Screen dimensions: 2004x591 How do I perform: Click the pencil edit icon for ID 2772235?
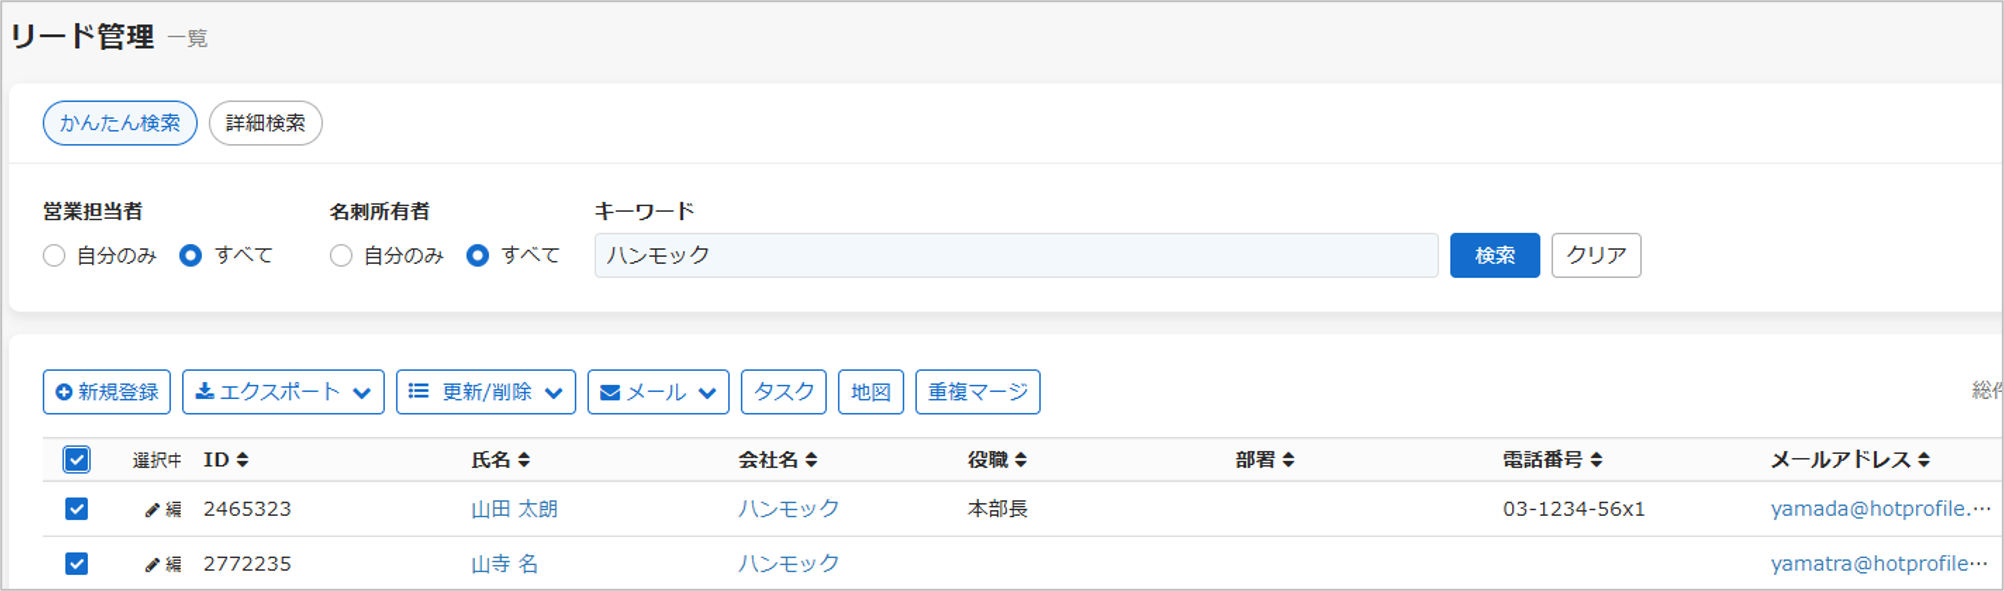152,565
